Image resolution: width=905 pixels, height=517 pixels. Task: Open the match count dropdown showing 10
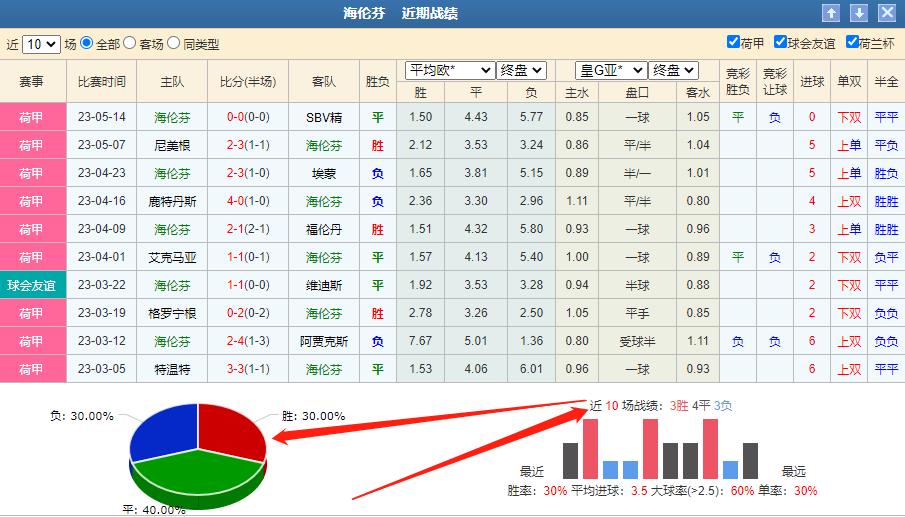(x=41, y=44)
